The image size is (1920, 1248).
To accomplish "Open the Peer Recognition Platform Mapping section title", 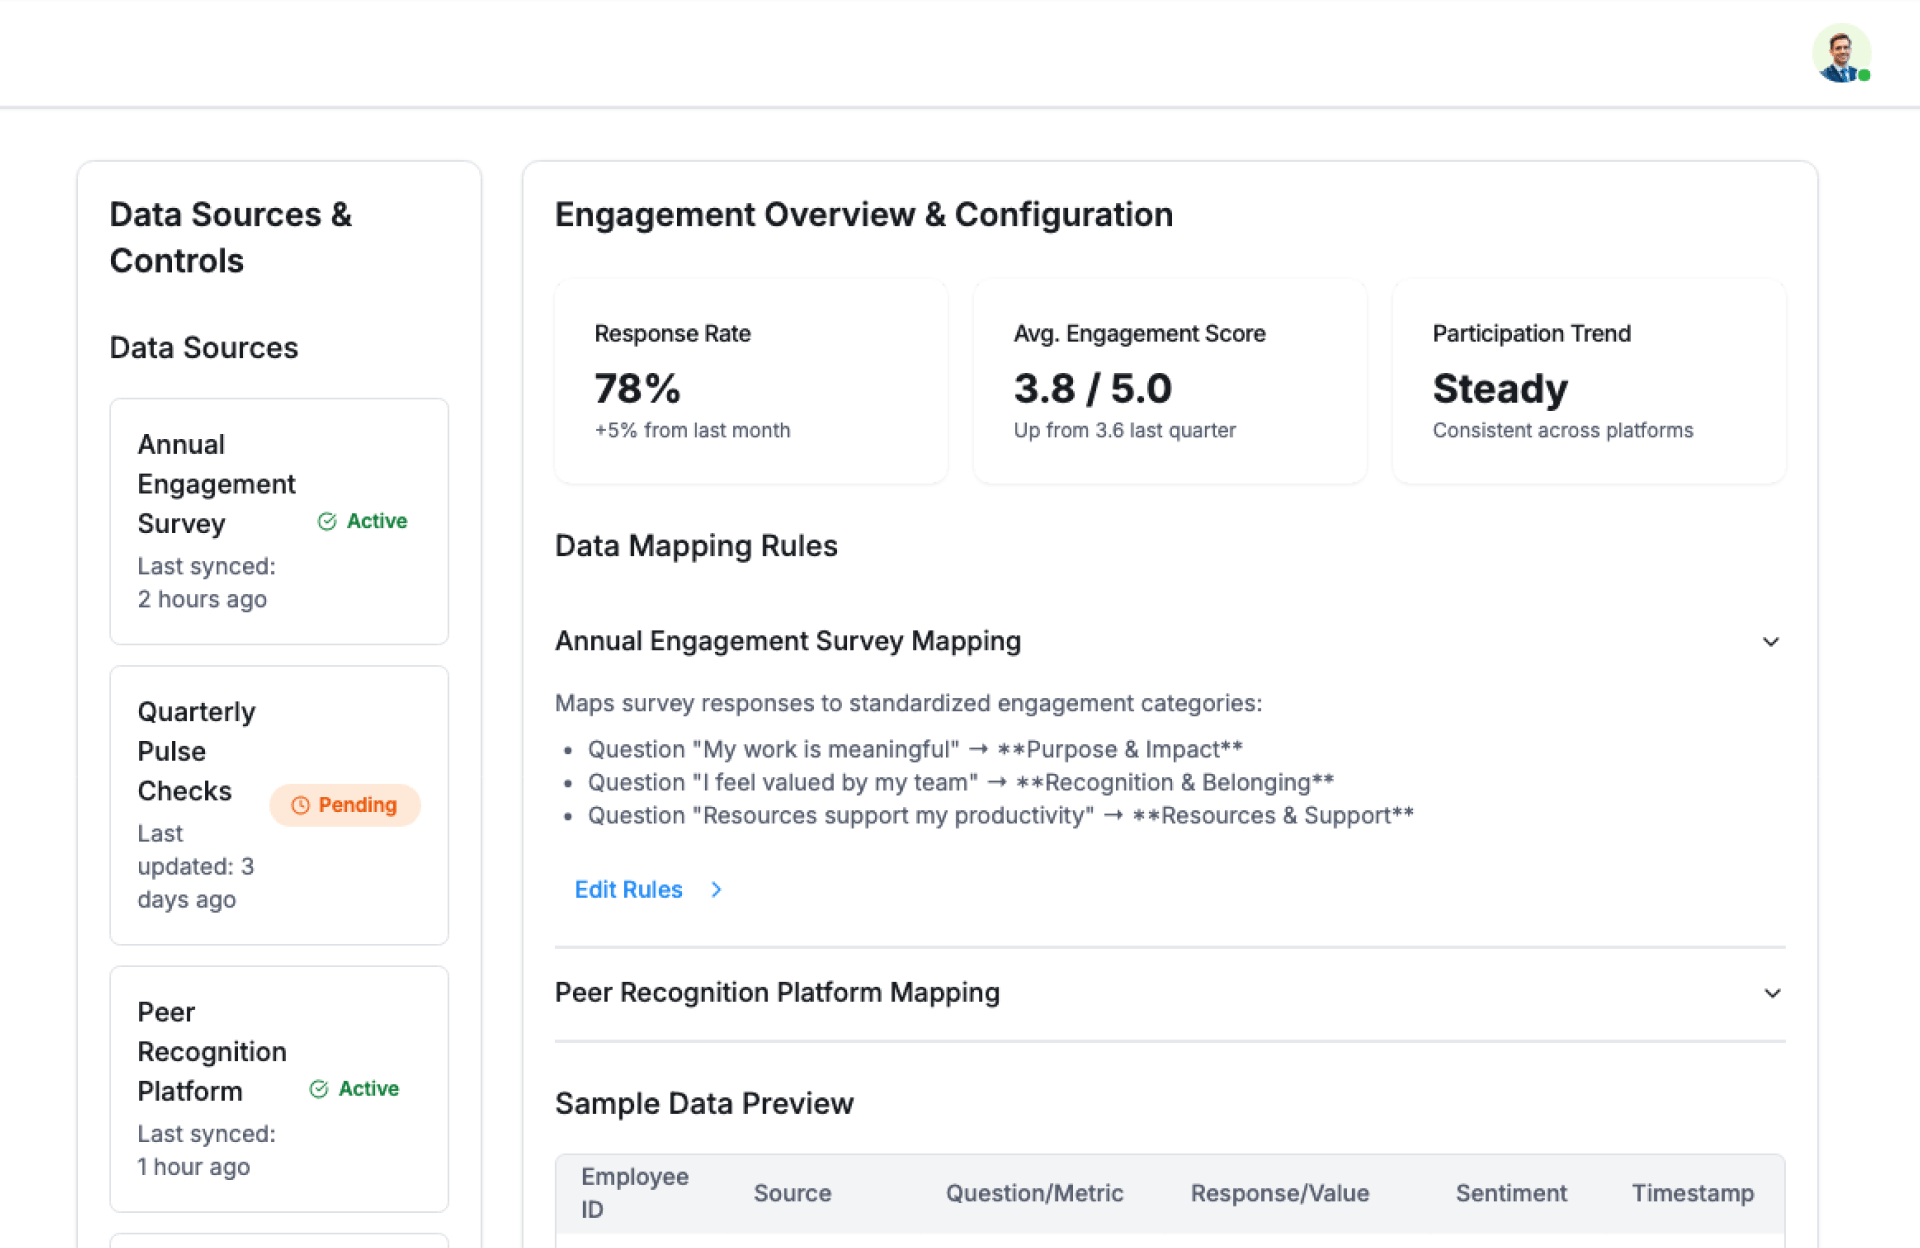I will click(777, 992).
